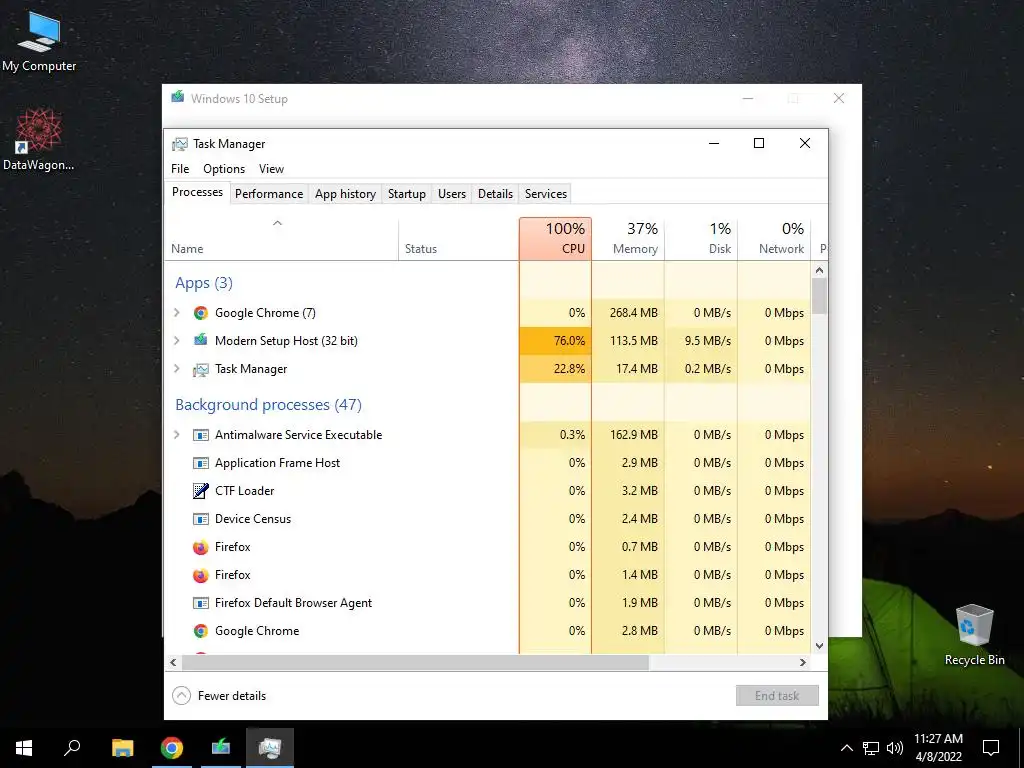This screenshot has width=1024, height=768.
Task: Click the Firefox Default Browser Agent icon
Action: pyautogui.click(x=200, y=603)
